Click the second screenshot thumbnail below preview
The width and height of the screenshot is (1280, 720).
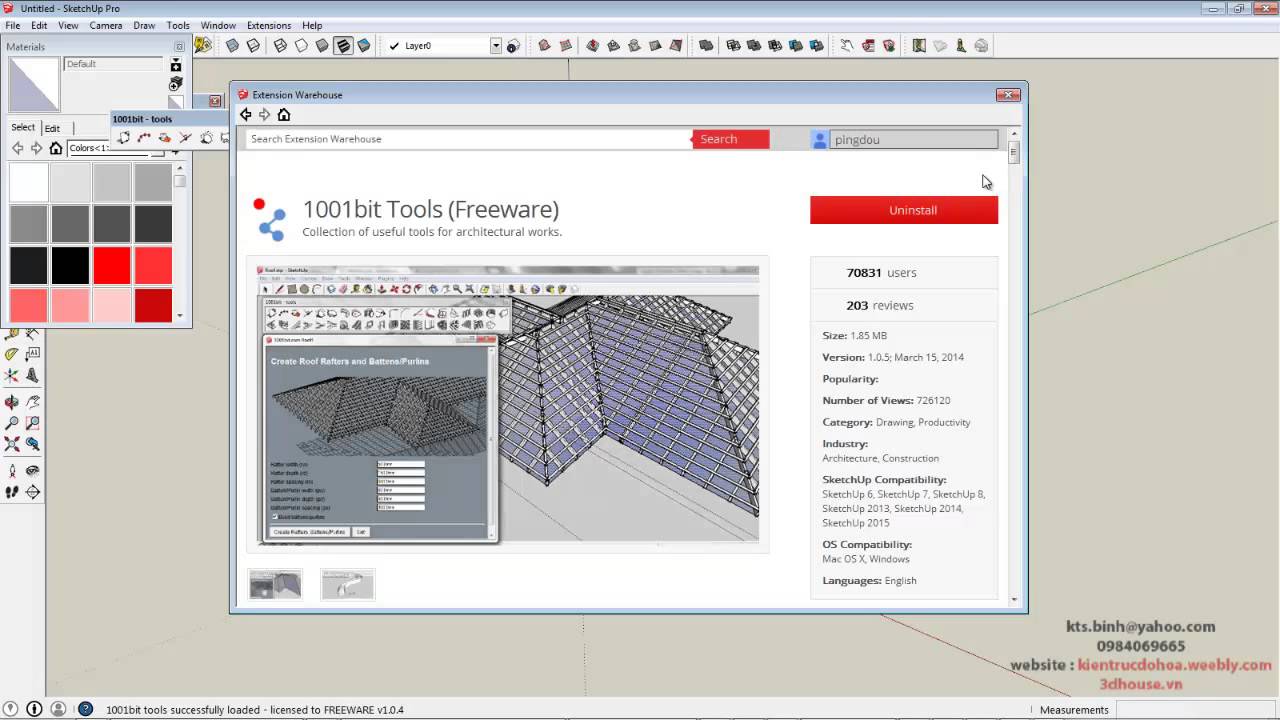tap(348, 584)
